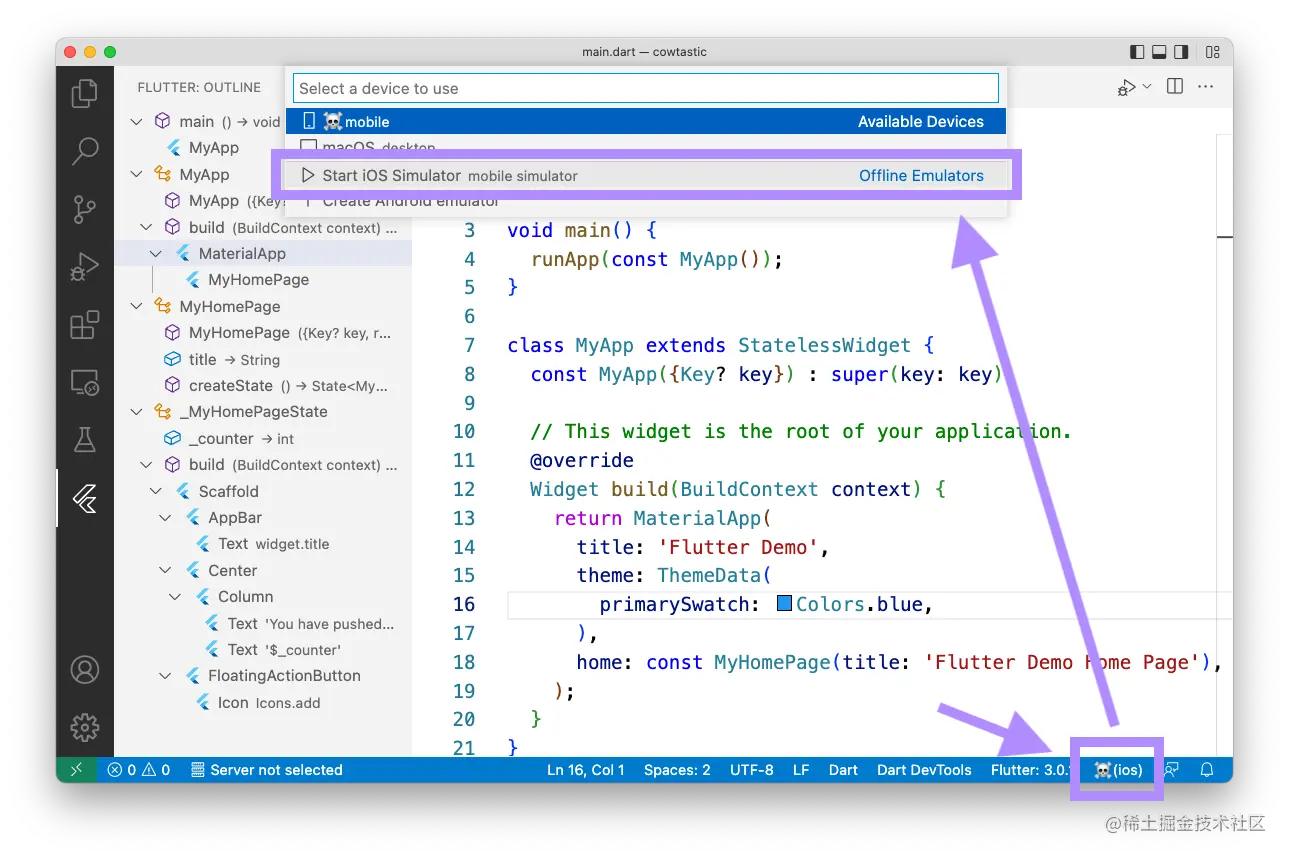Click the StatelessWidget class name in code
Viewport: 1289px width, 857px height.
825,345
